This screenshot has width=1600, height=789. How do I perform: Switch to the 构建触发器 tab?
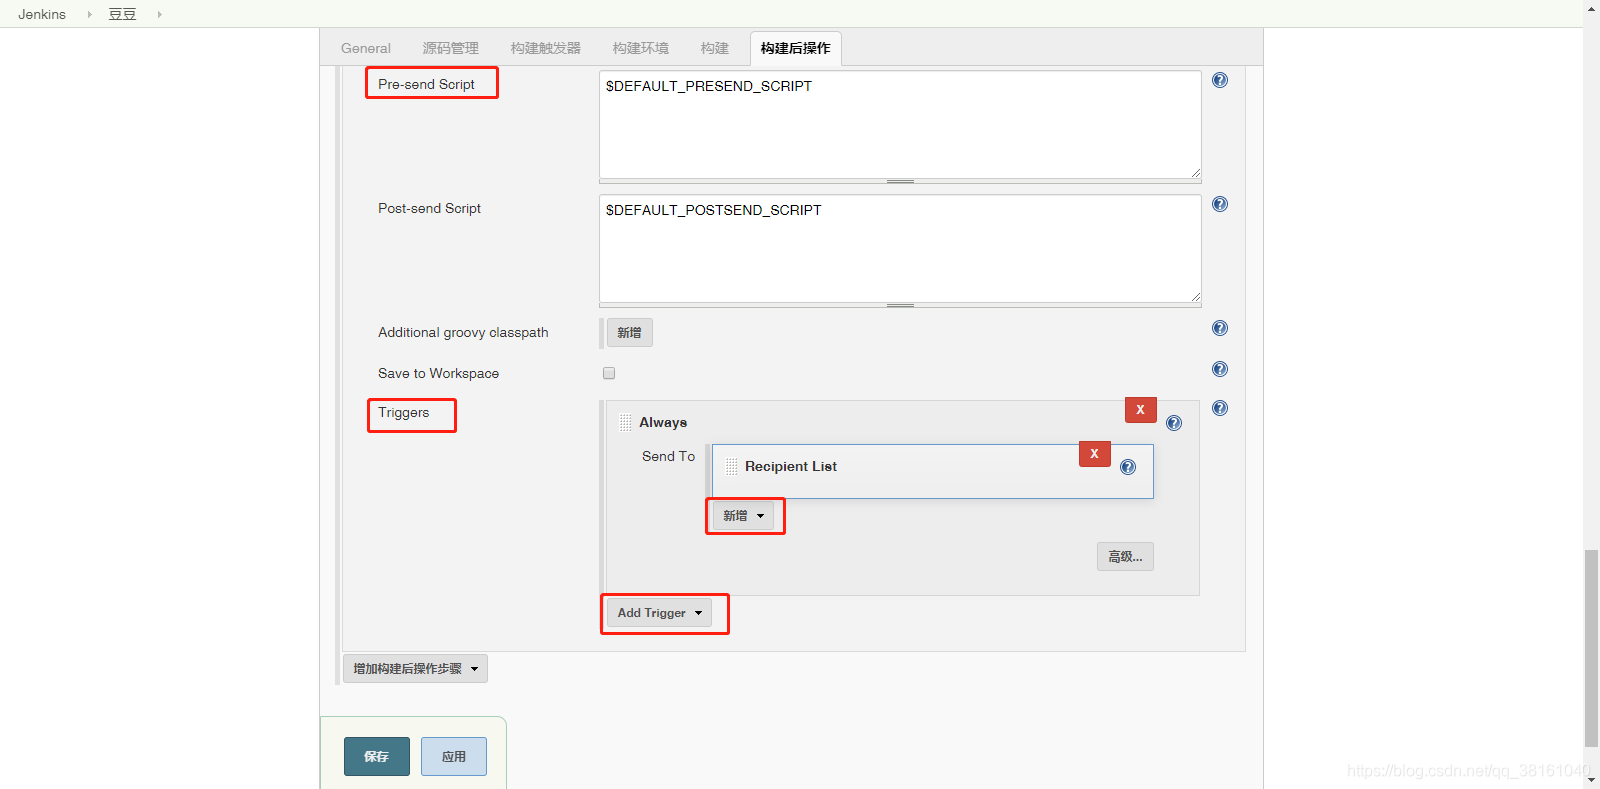[x=545, y=48]
